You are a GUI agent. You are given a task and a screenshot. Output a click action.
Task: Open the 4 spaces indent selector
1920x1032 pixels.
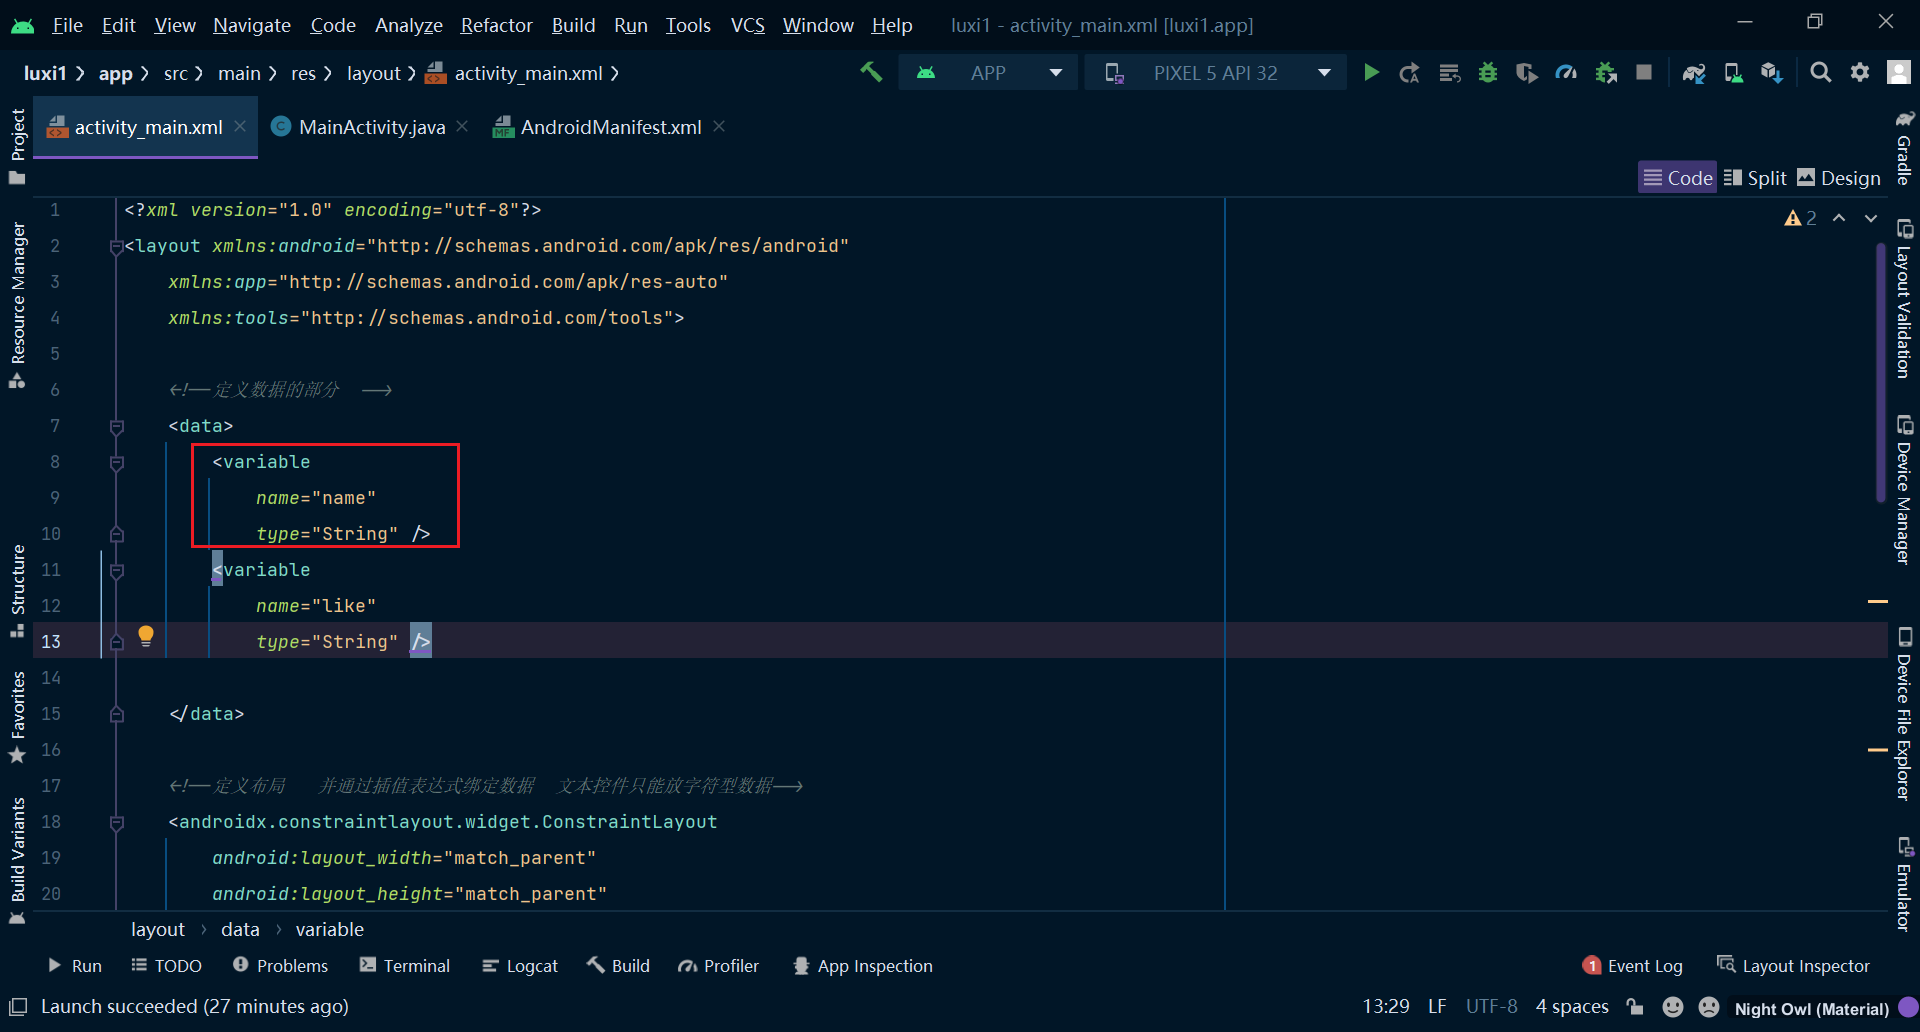pos(1572,1007)
